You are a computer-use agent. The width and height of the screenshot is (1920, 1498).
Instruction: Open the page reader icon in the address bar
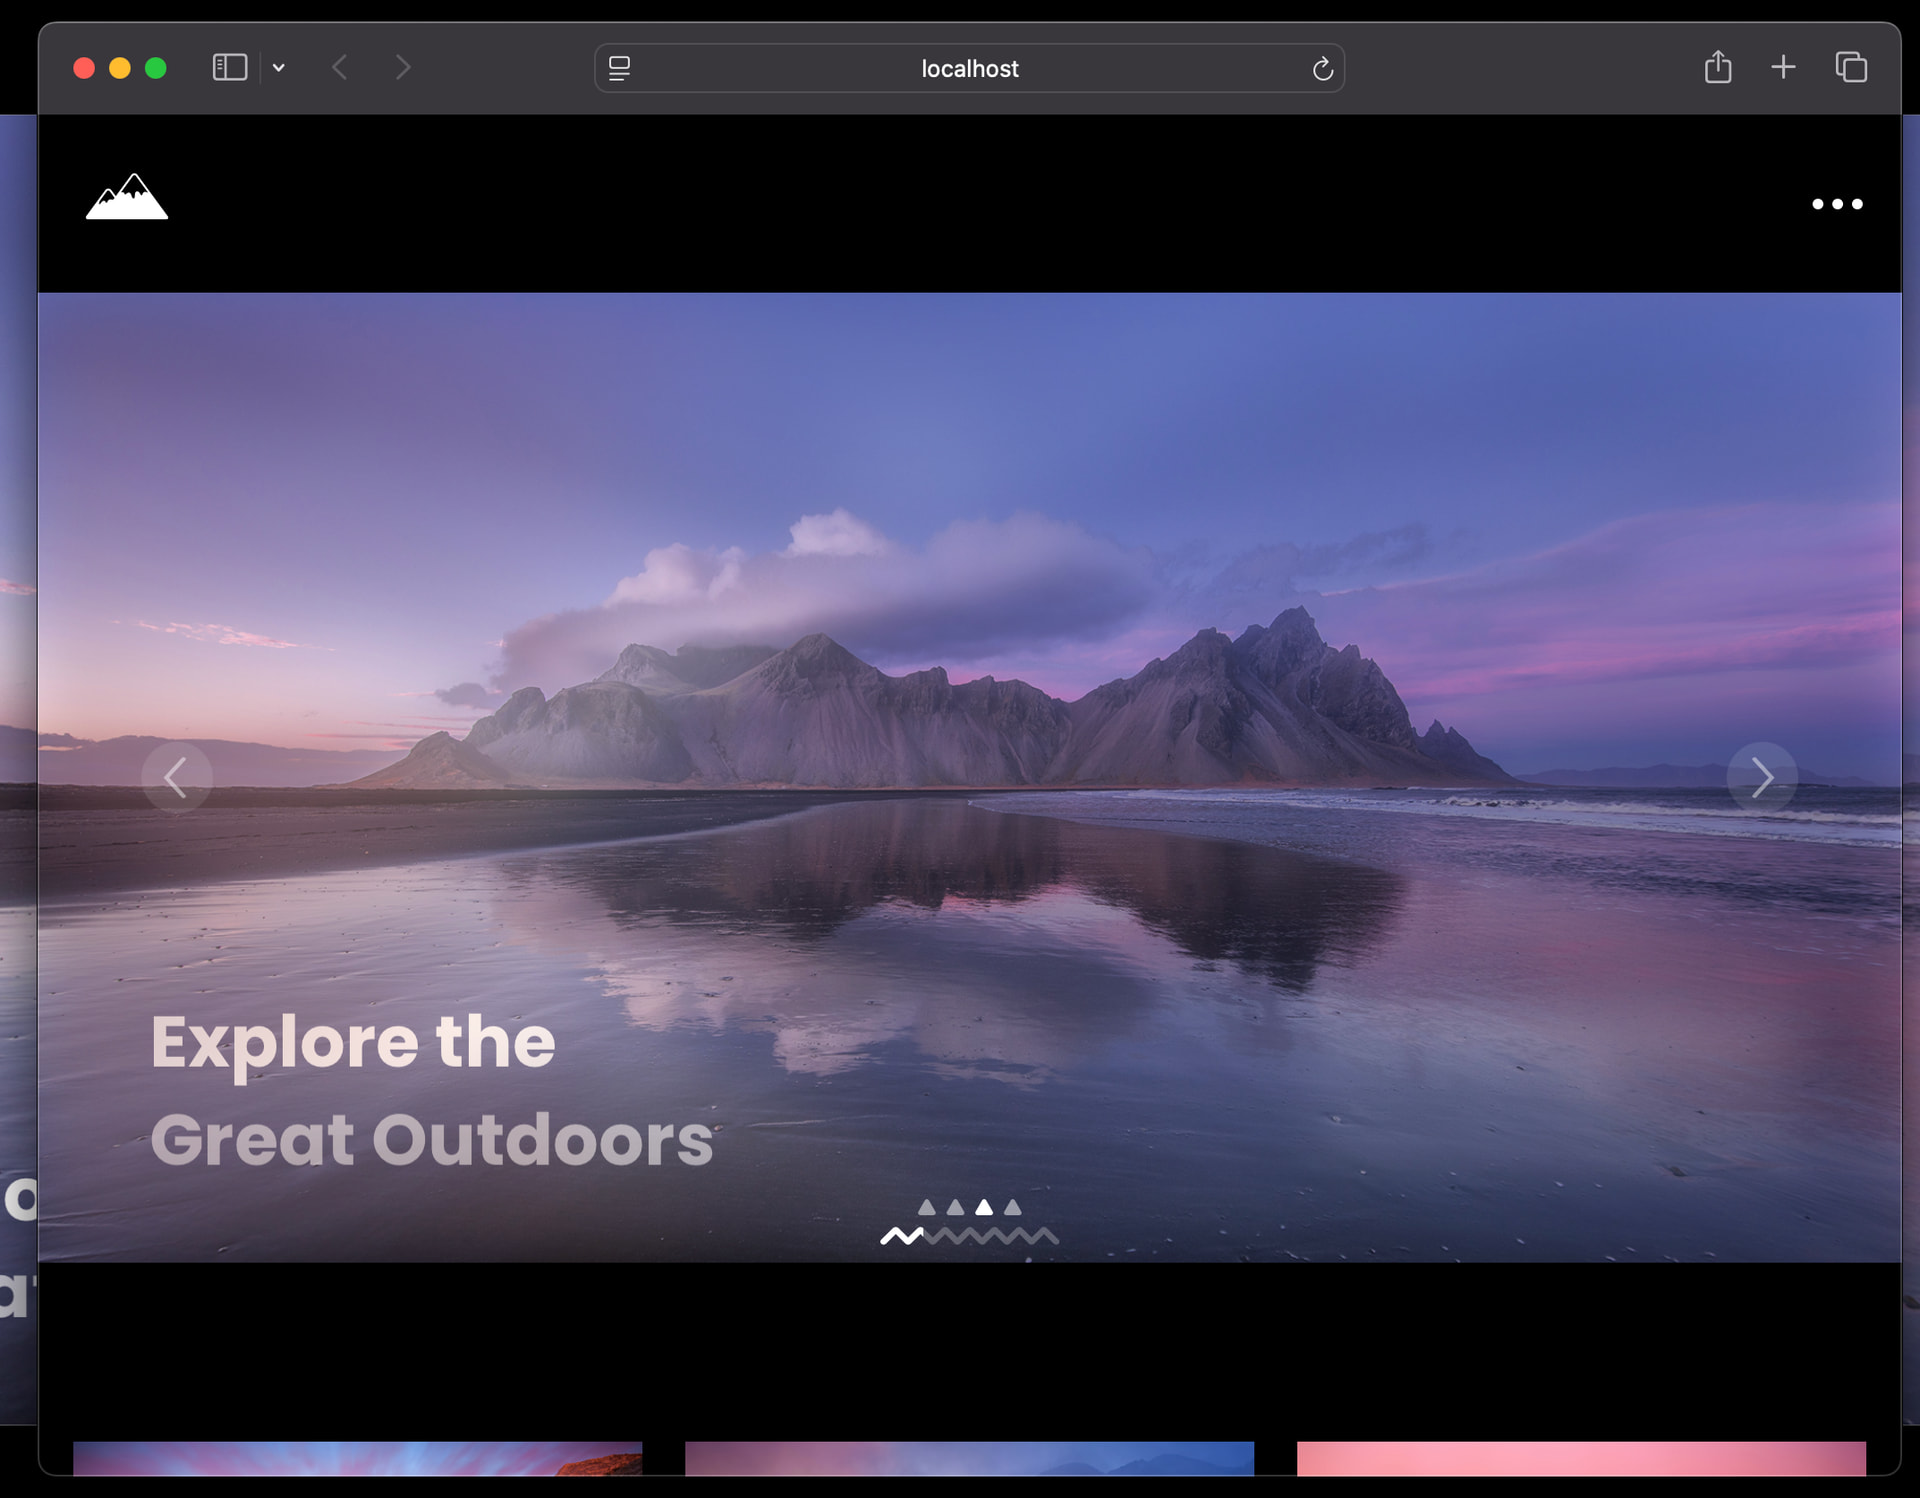[619, 68]
